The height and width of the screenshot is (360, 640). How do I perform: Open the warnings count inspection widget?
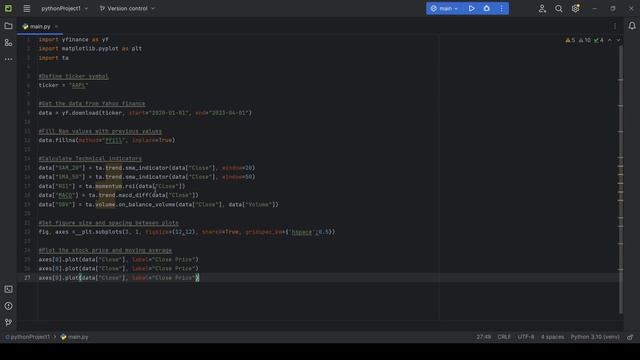coord(570,40)
